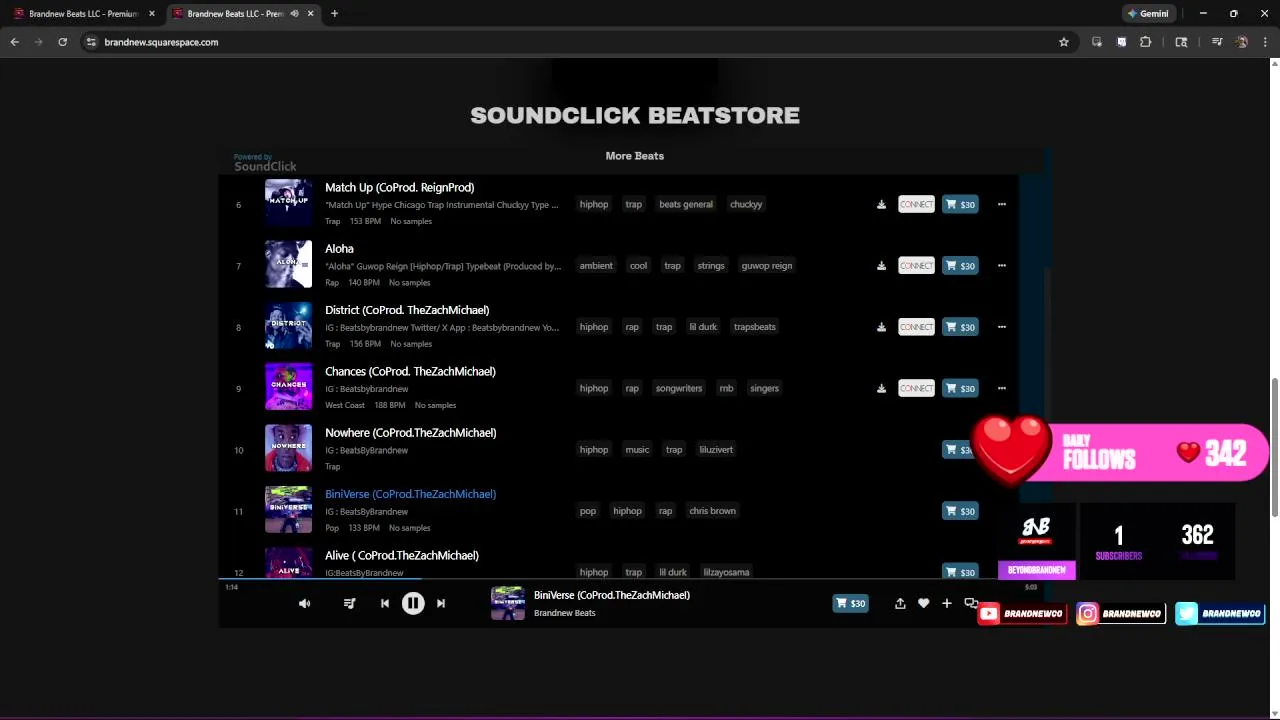Click the liluzivert tag on Nowhere
Viewport: 1280px width, 720px height.
pos(716,449)
